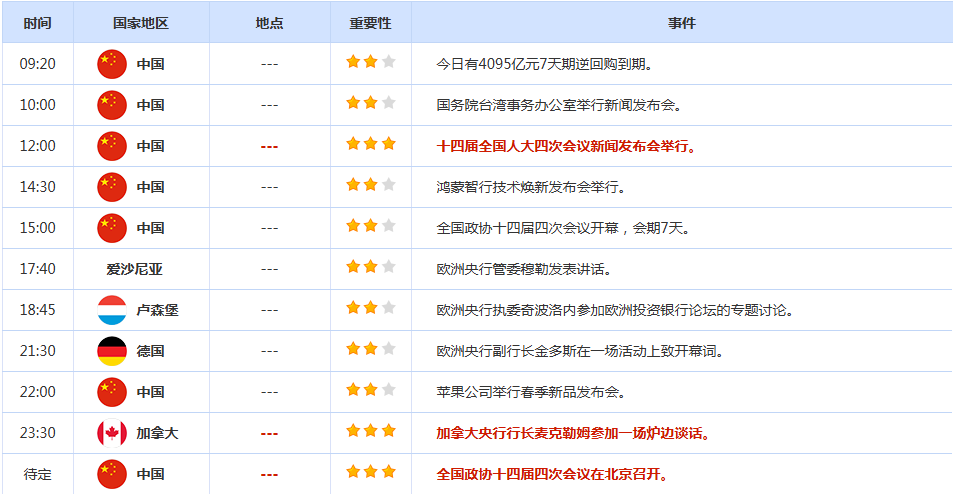Select the 国家地区 column header
953x494 pixels.
141,23
